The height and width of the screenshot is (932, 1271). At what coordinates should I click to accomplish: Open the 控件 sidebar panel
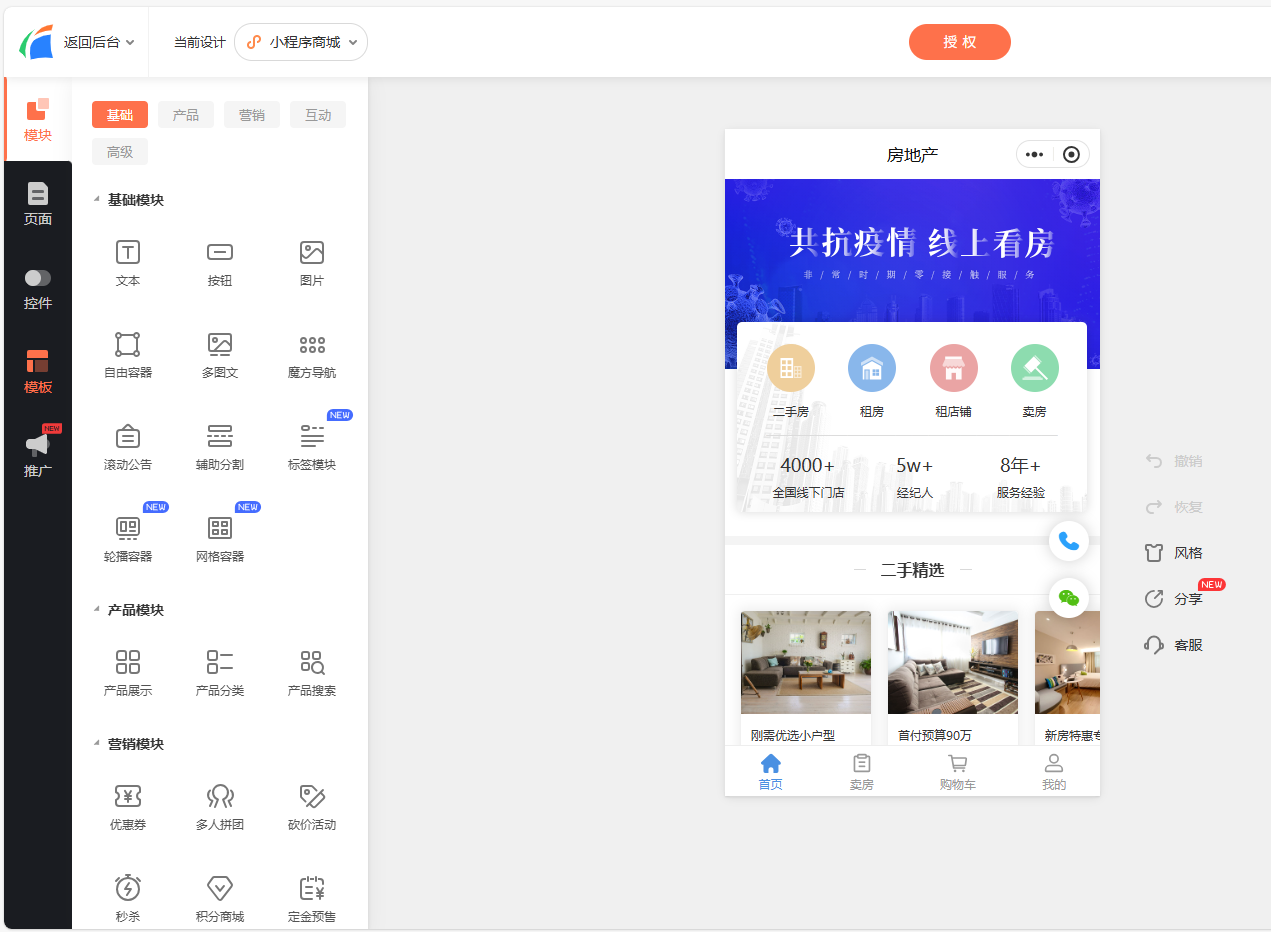point(38,288)
